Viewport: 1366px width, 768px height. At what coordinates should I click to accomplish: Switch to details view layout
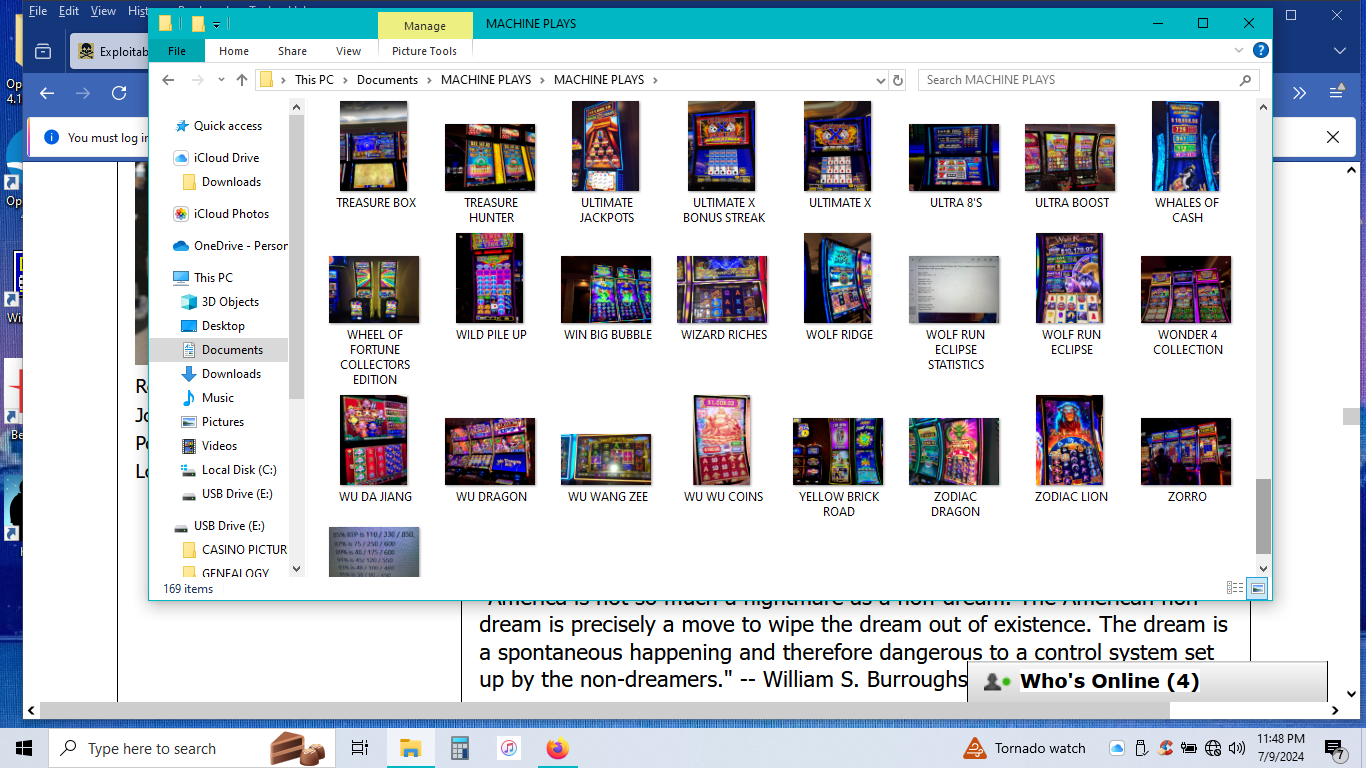point(1235,589)
